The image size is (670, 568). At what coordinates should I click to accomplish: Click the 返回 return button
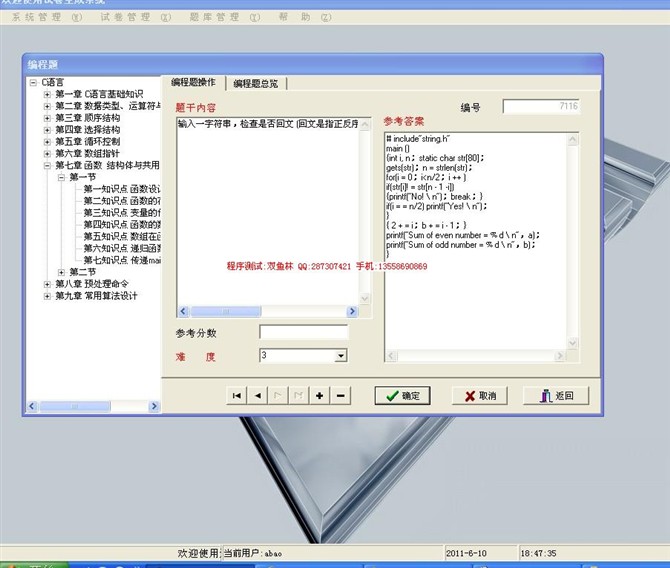tap(556, 396)
